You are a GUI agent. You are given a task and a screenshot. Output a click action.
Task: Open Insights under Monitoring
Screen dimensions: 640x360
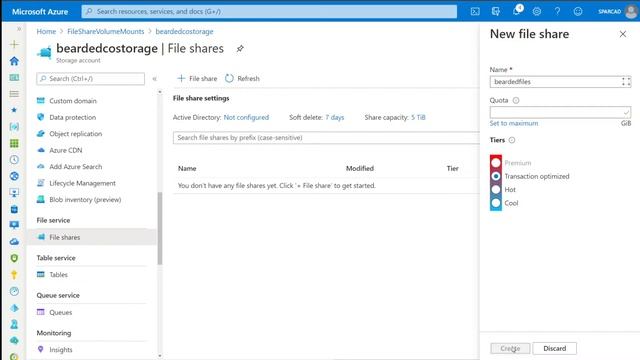pyautogui.click(x=60, y=350)
